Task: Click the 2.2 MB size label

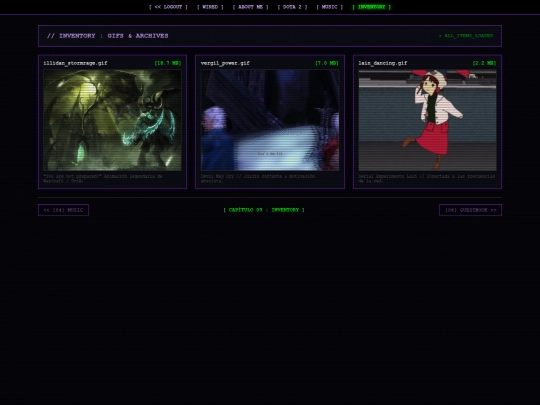Action: point(484,63)
